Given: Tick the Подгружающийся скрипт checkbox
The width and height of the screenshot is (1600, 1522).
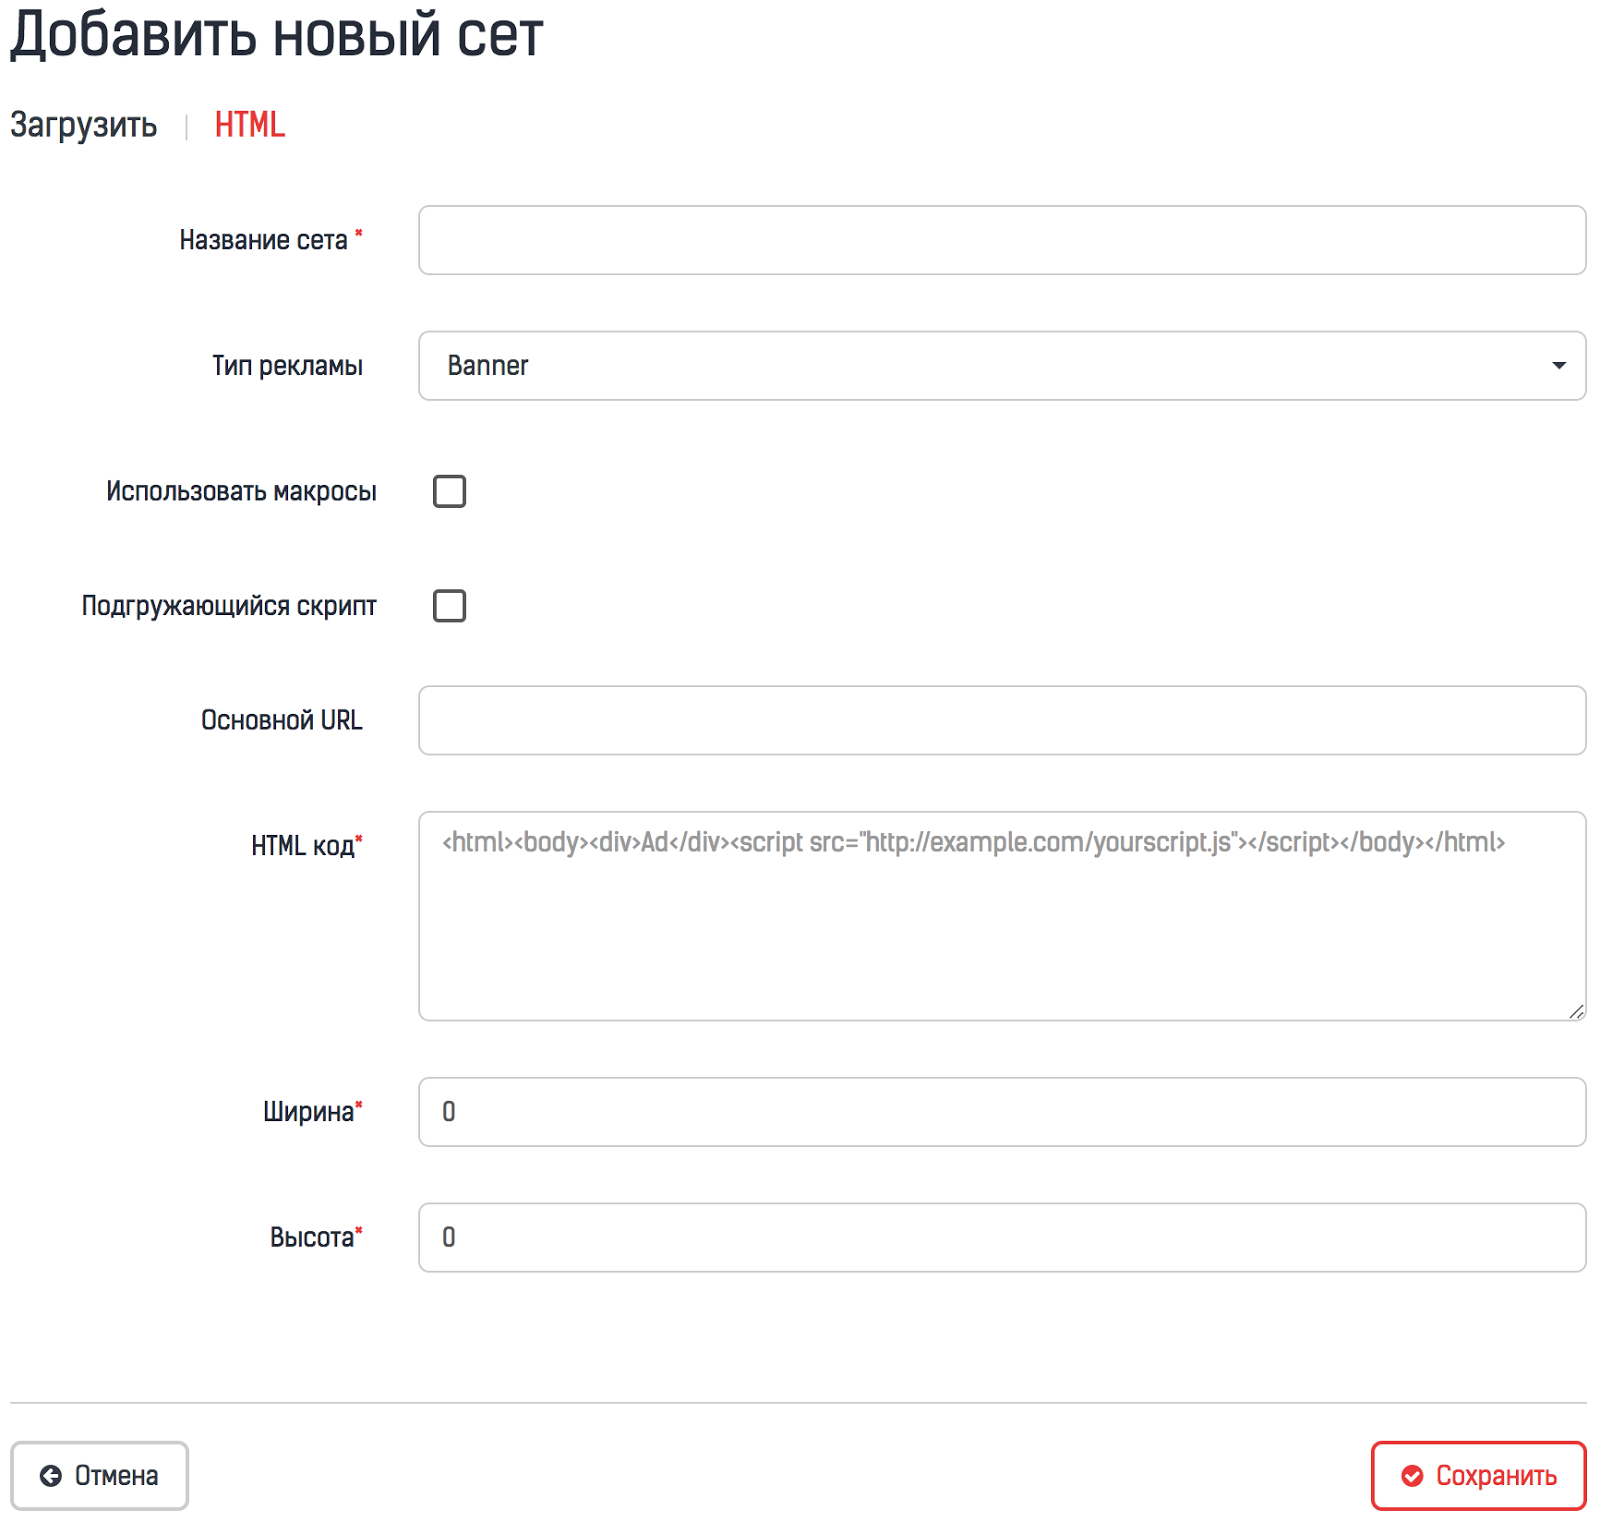Looking at the screenshot, I should (x=449, y=606).
